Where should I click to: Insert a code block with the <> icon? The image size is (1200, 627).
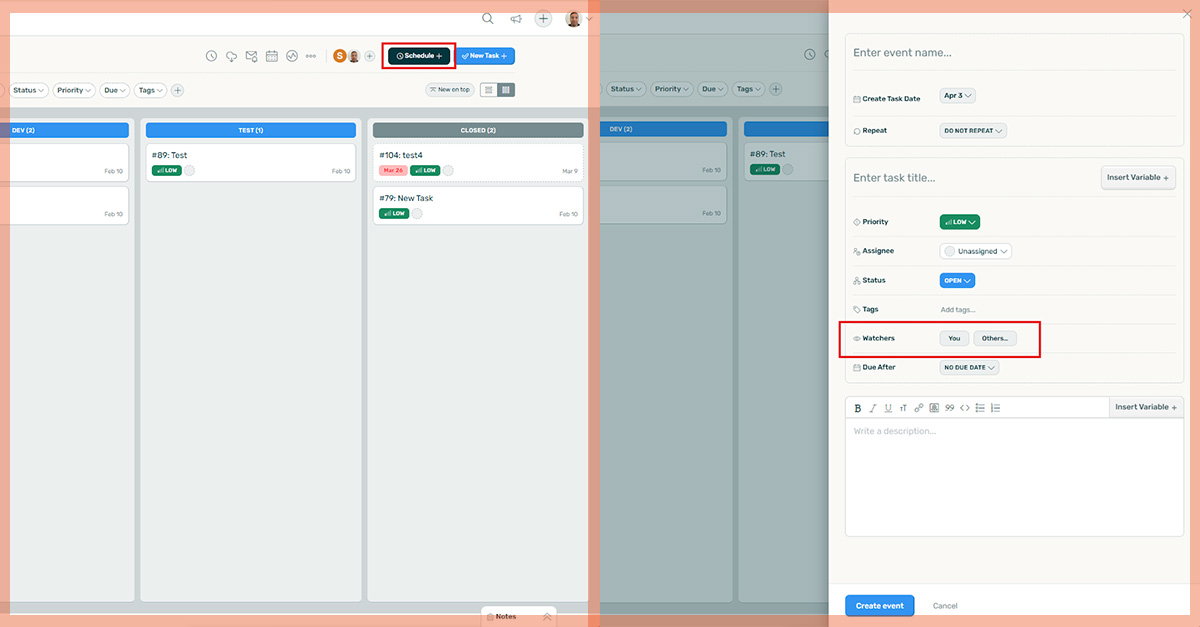click(965, 408)
